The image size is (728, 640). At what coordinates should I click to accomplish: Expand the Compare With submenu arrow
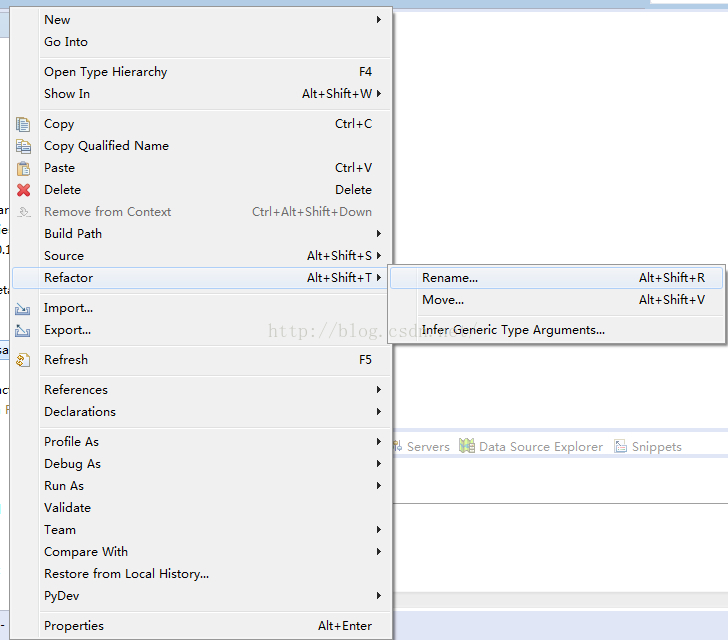coord(379,552)
